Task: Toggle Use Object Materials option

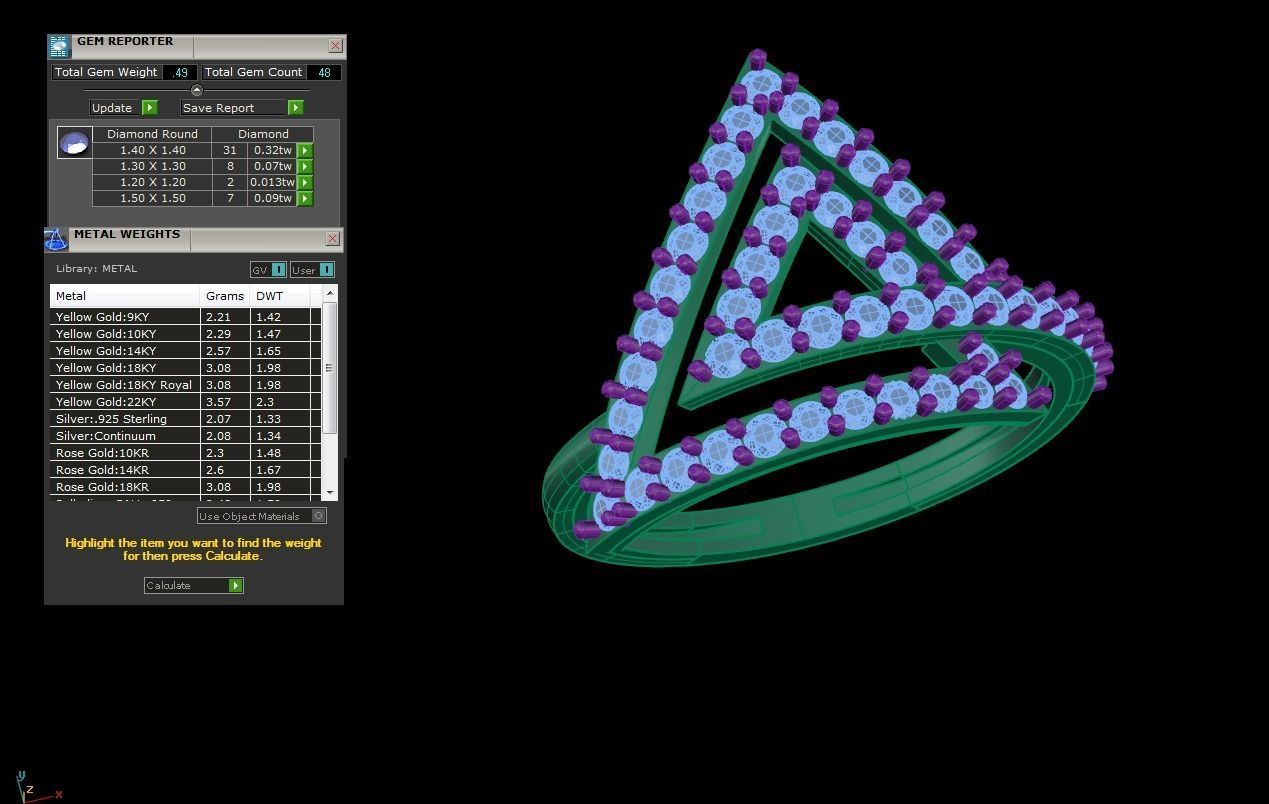Action: point(319,516)
